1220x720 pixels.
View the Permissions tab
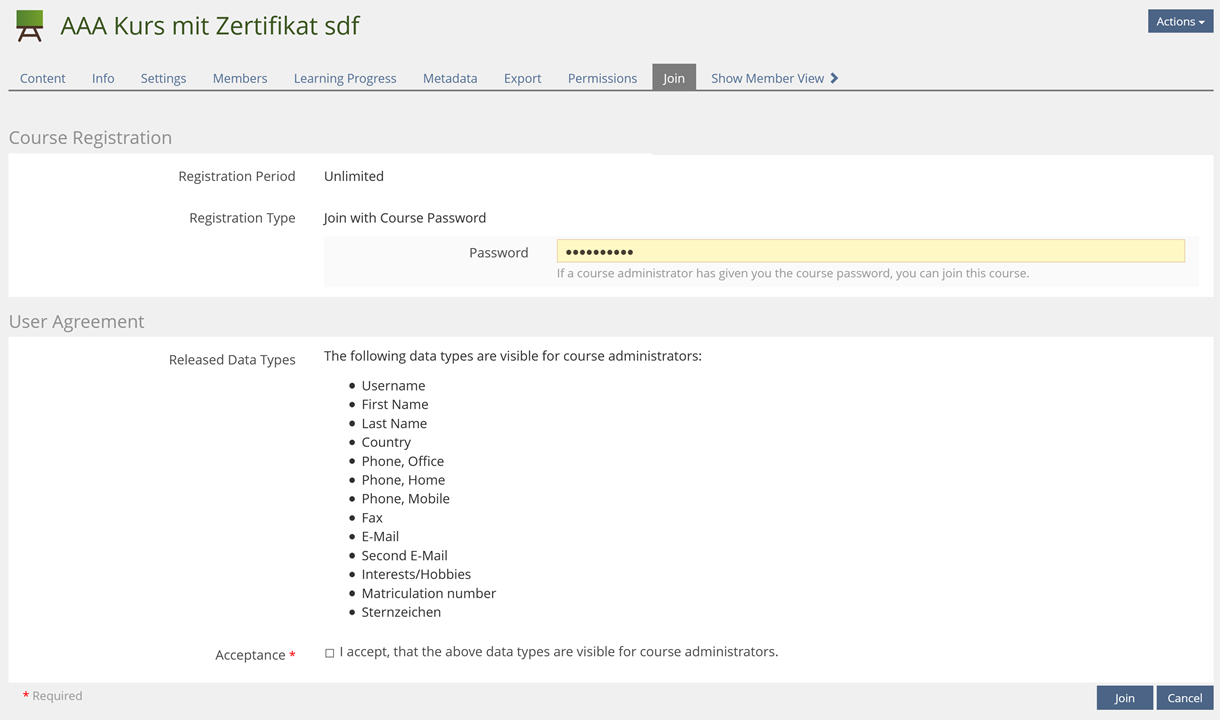click(602, 78)
